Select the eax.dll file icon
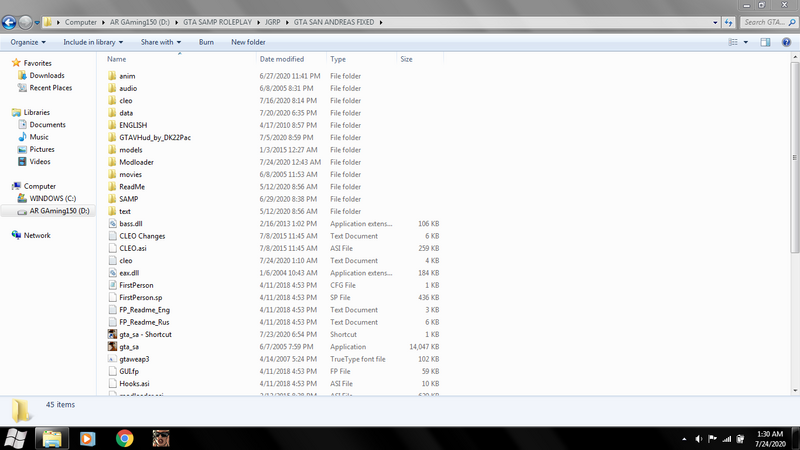 112,273
